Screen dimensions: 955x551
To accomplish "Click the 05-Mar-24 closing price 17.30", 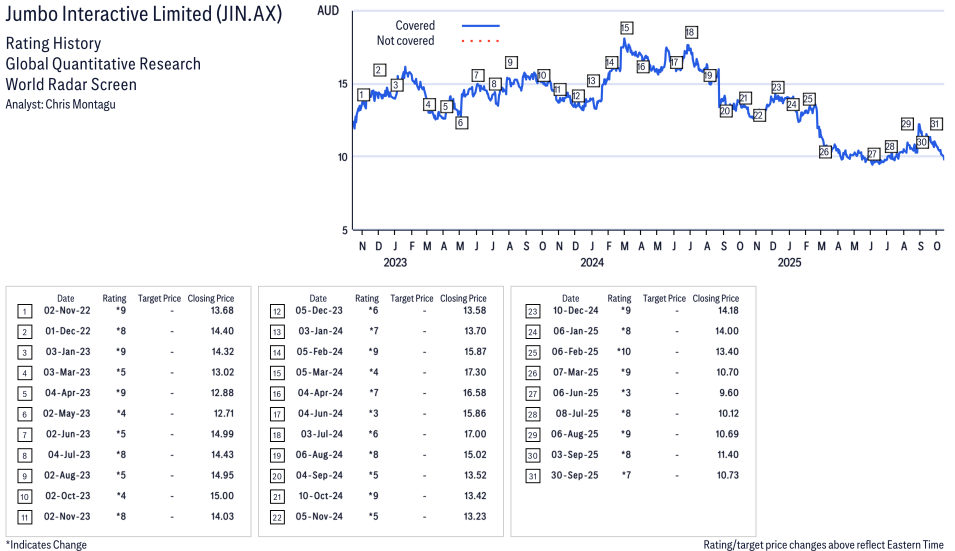I will pyautogui.click(x=474, y=372).
